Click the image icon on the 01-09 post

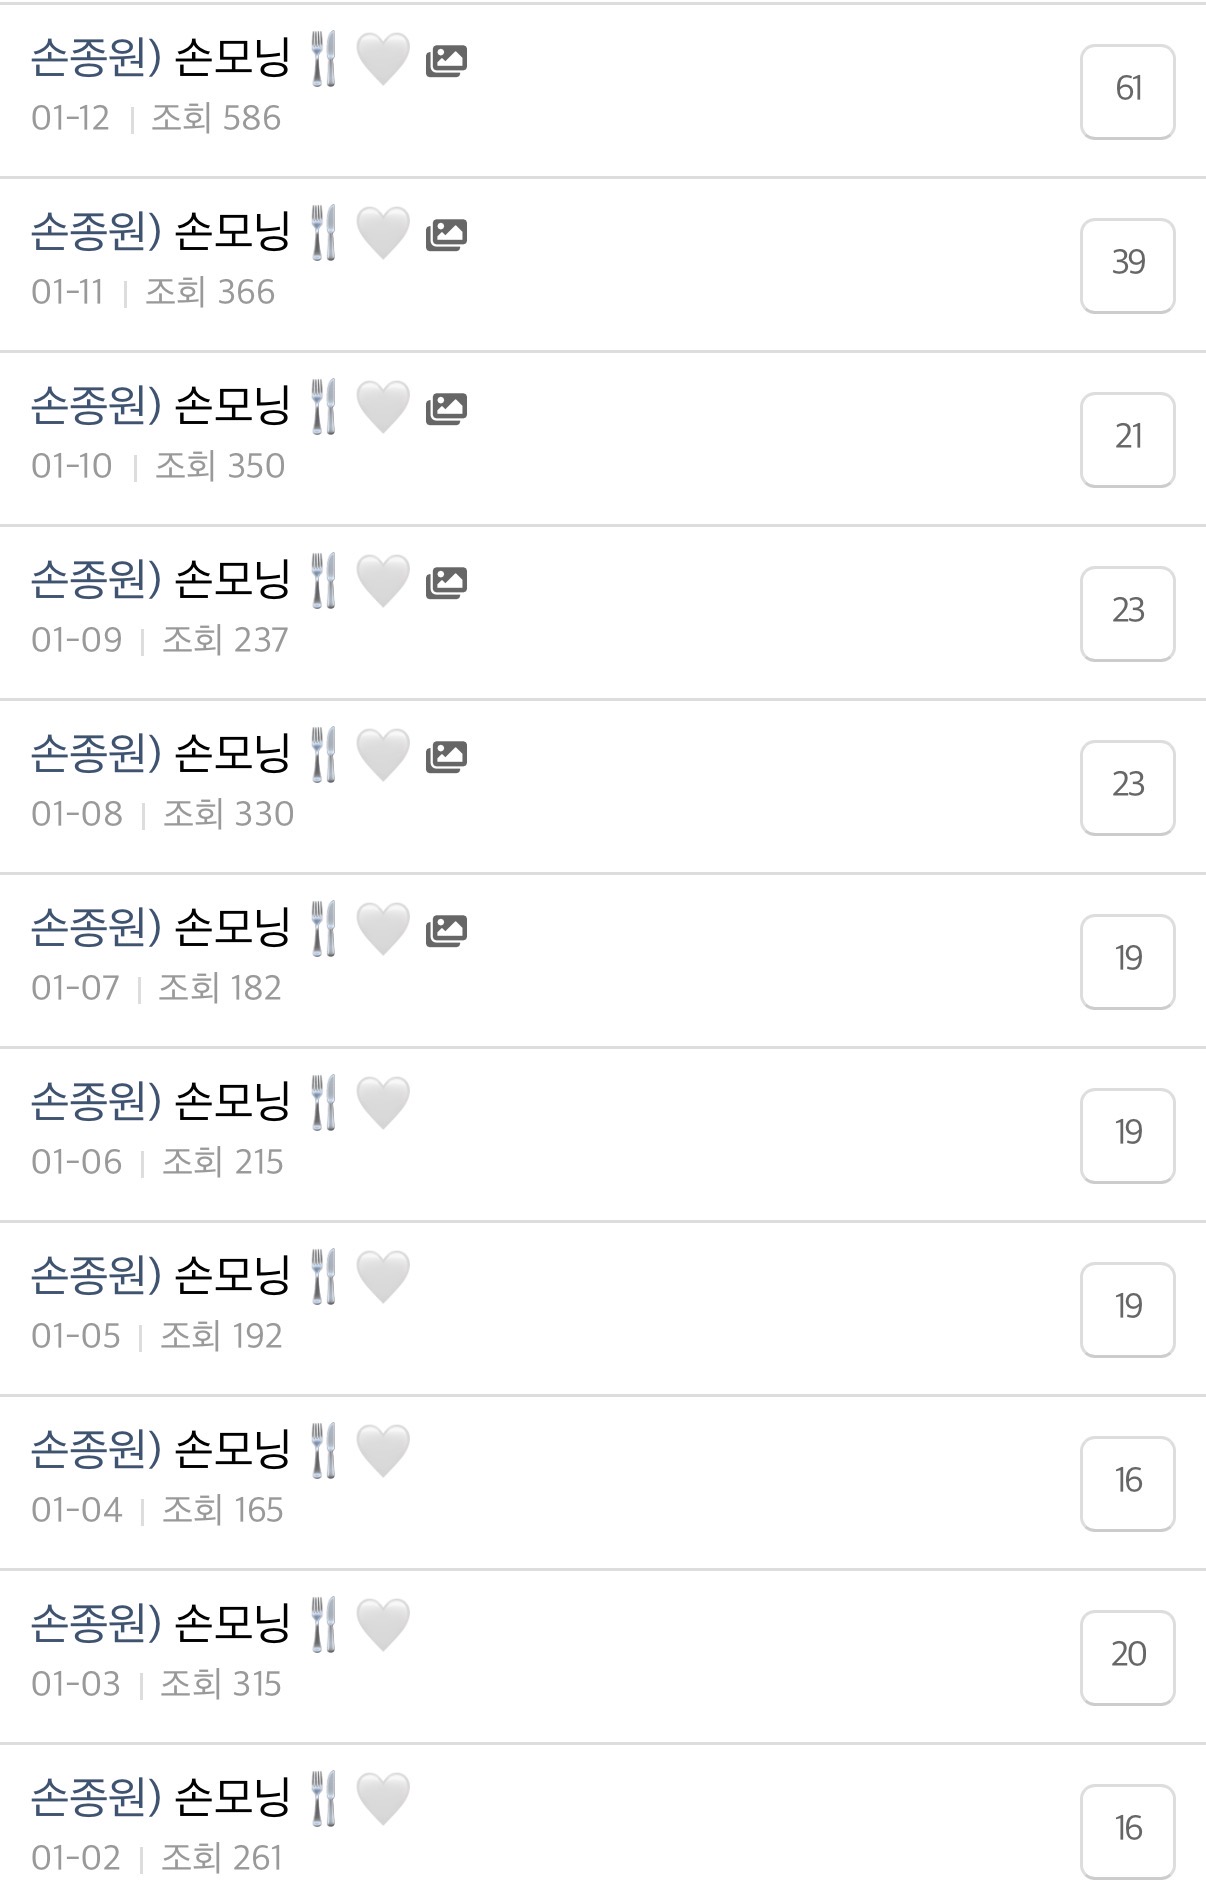click(x=446, y=583)
